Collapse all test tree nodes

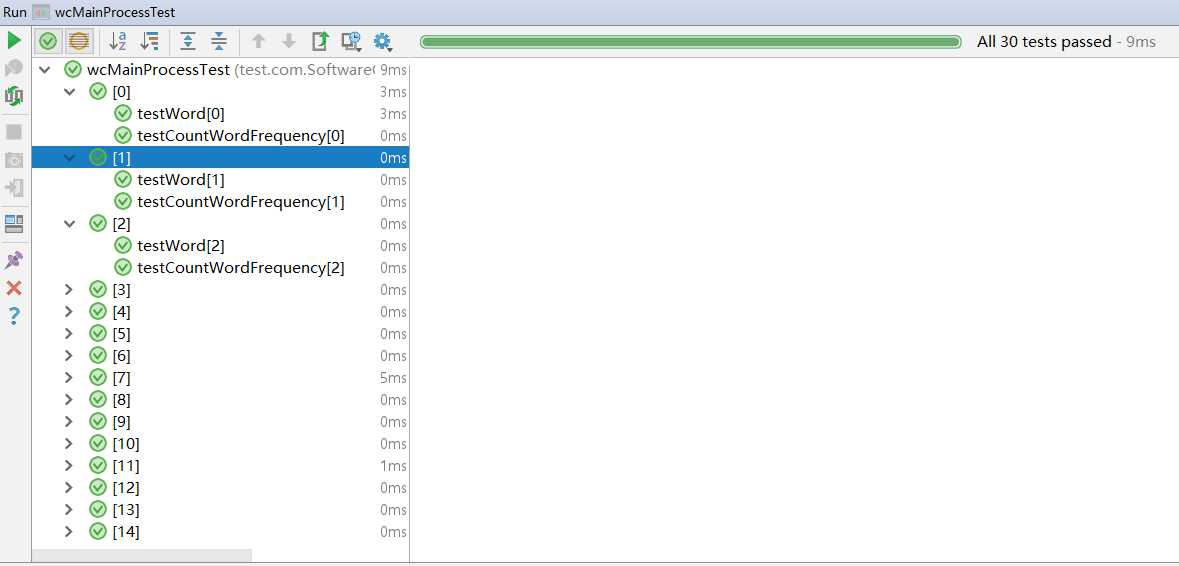tap(219, 41)
